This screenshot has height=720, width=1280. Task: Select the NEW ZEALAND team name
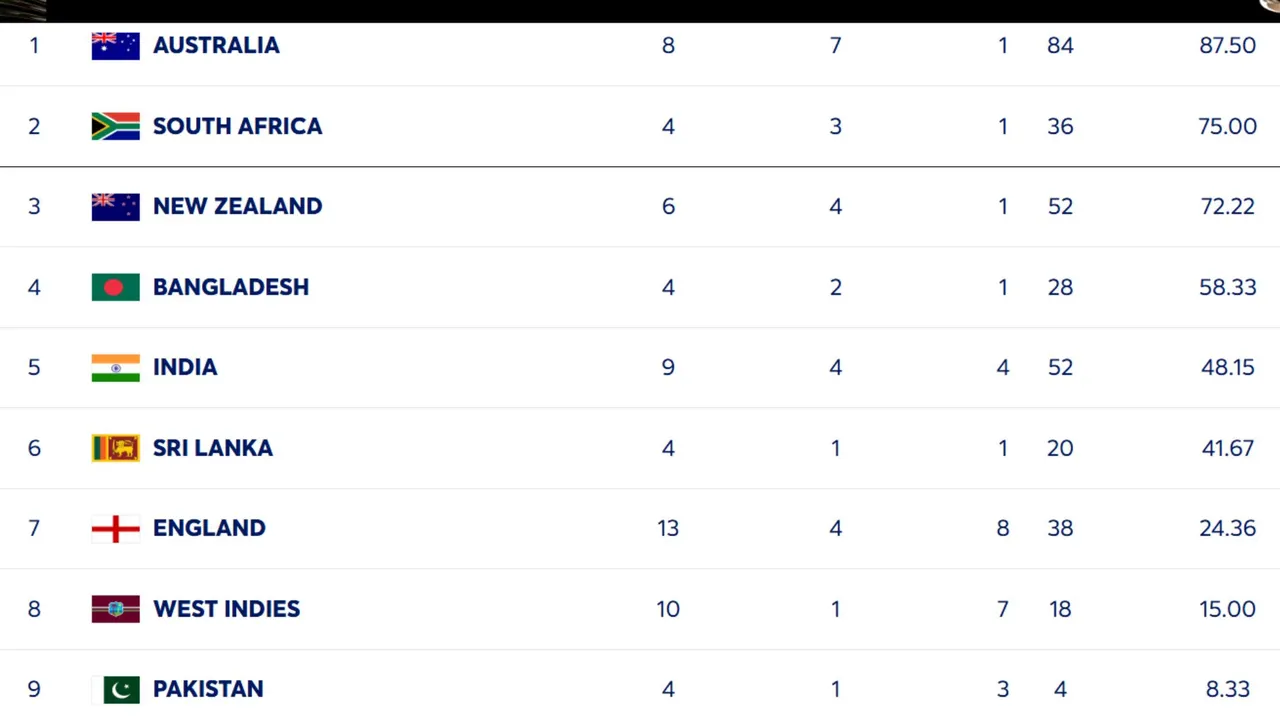237,206
